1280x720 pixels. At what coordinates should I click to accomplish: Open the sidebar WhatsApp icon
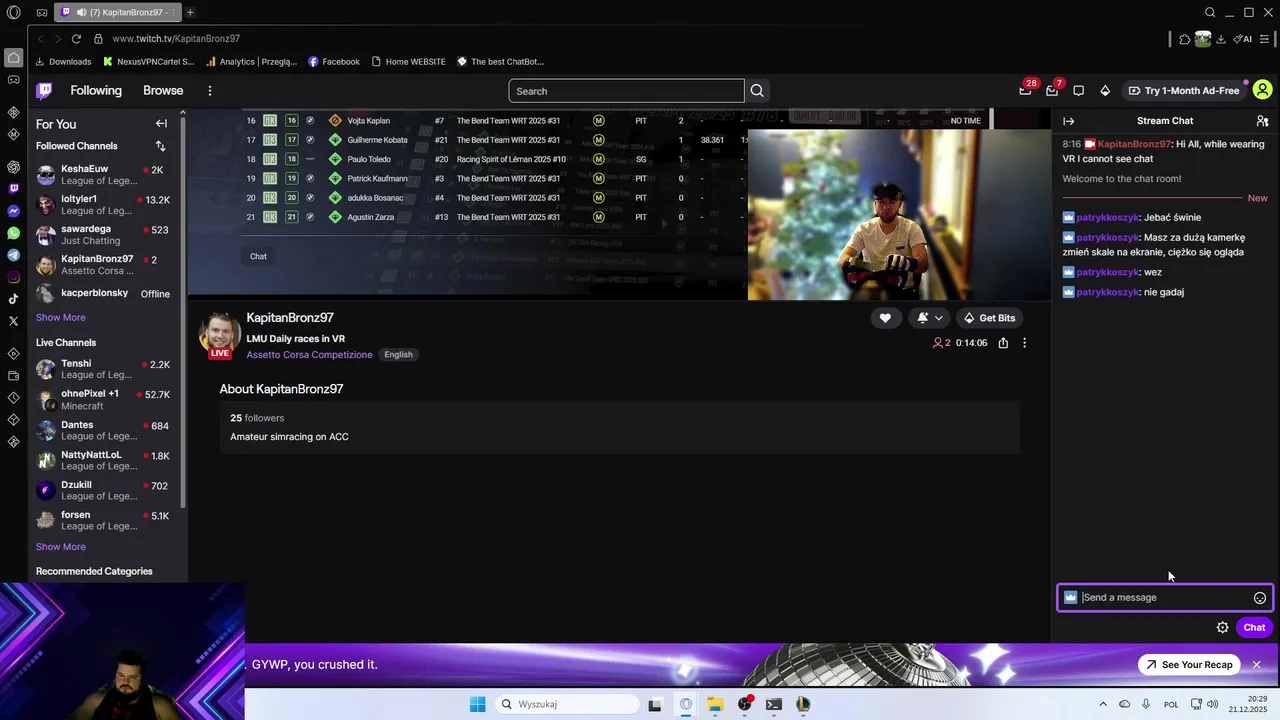[13, 233]
